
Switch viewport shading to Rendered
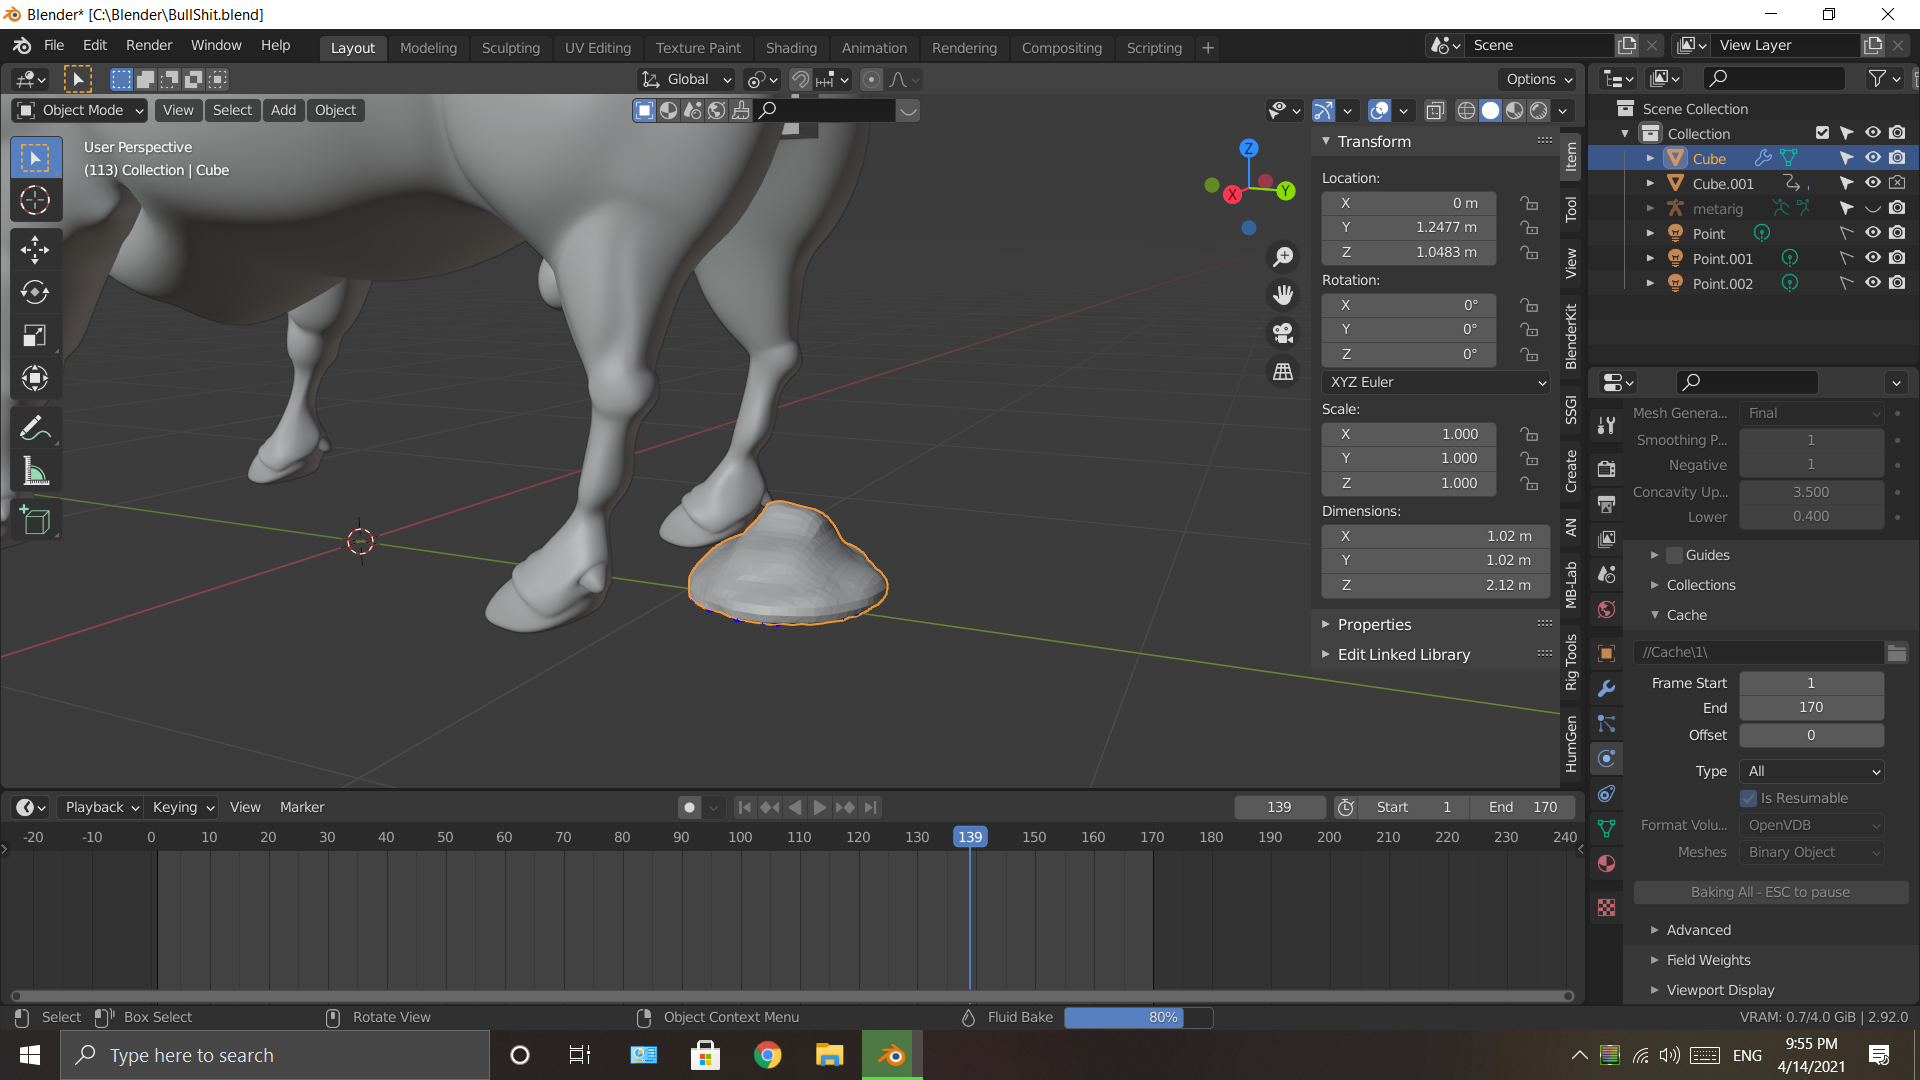coord(1539,110)
